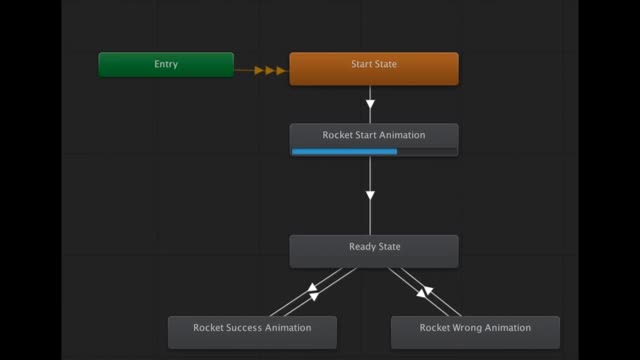Select the Rocket Start Animation state
This screenshot has width=640, height=360.
point(374,140)
